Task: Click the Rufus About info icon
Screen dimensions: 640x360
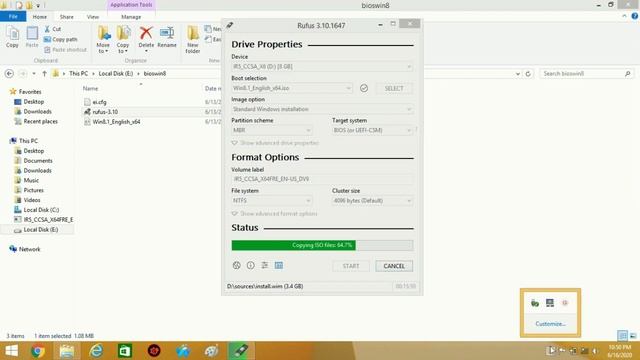Action: 251,266
